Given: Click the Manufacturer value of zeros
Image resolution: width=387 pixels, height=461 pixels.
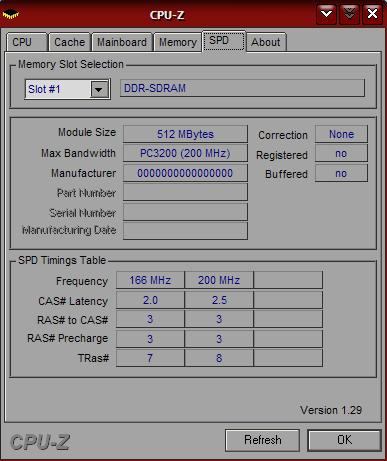Looking at the screenshot, I should click(185, 173).
